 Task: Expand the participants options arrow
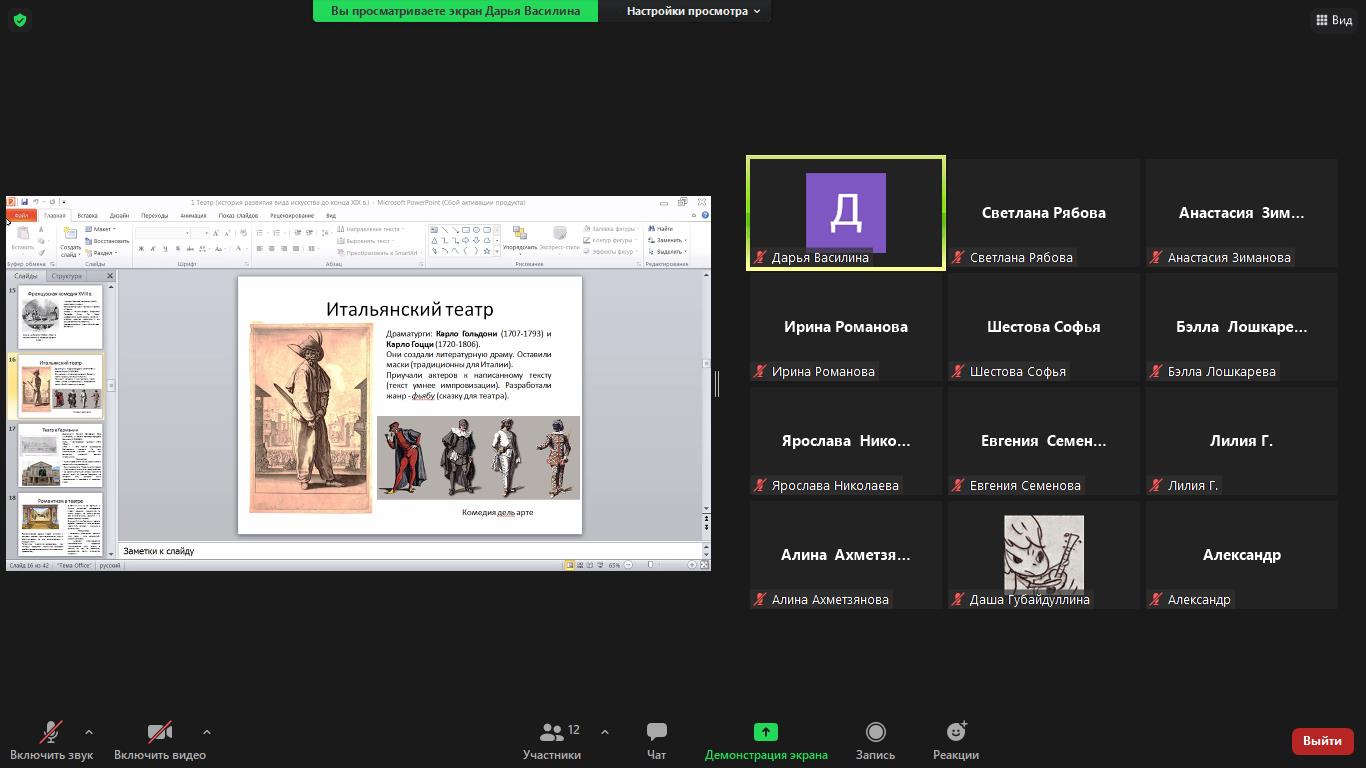pos(605,732)
